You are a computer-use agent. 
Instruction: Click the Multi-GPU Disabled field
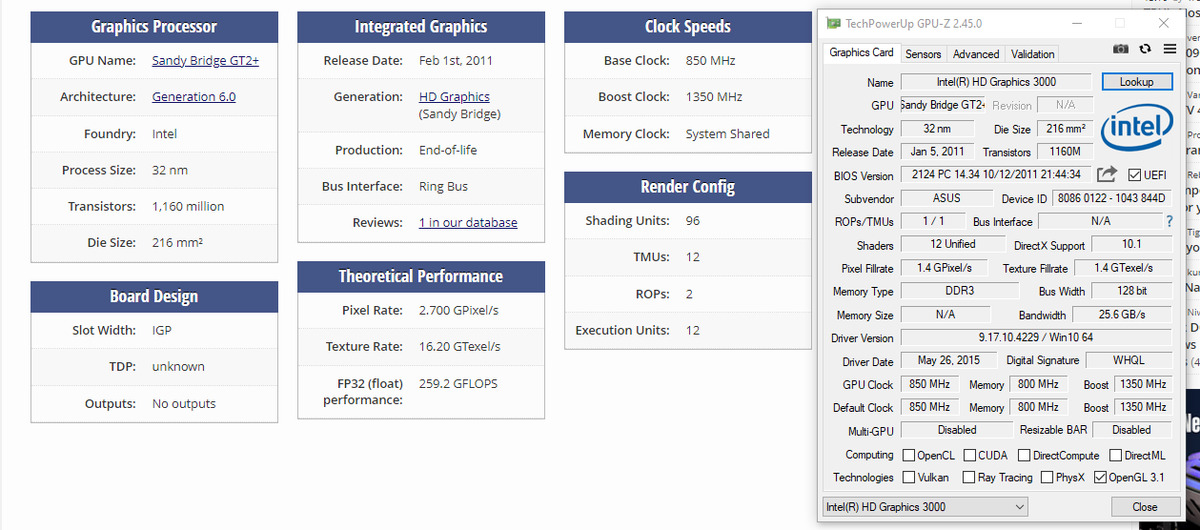tap(957, 430)
